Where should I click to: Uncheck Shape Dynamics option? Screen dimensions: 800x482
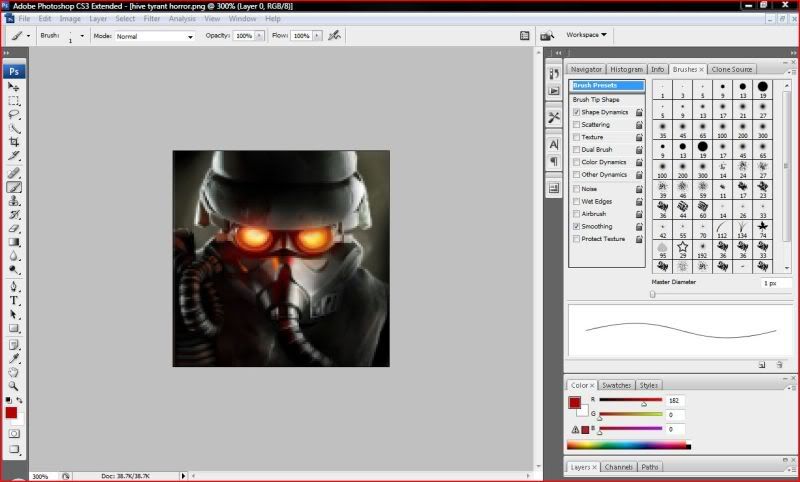click(x=577, y=112)
